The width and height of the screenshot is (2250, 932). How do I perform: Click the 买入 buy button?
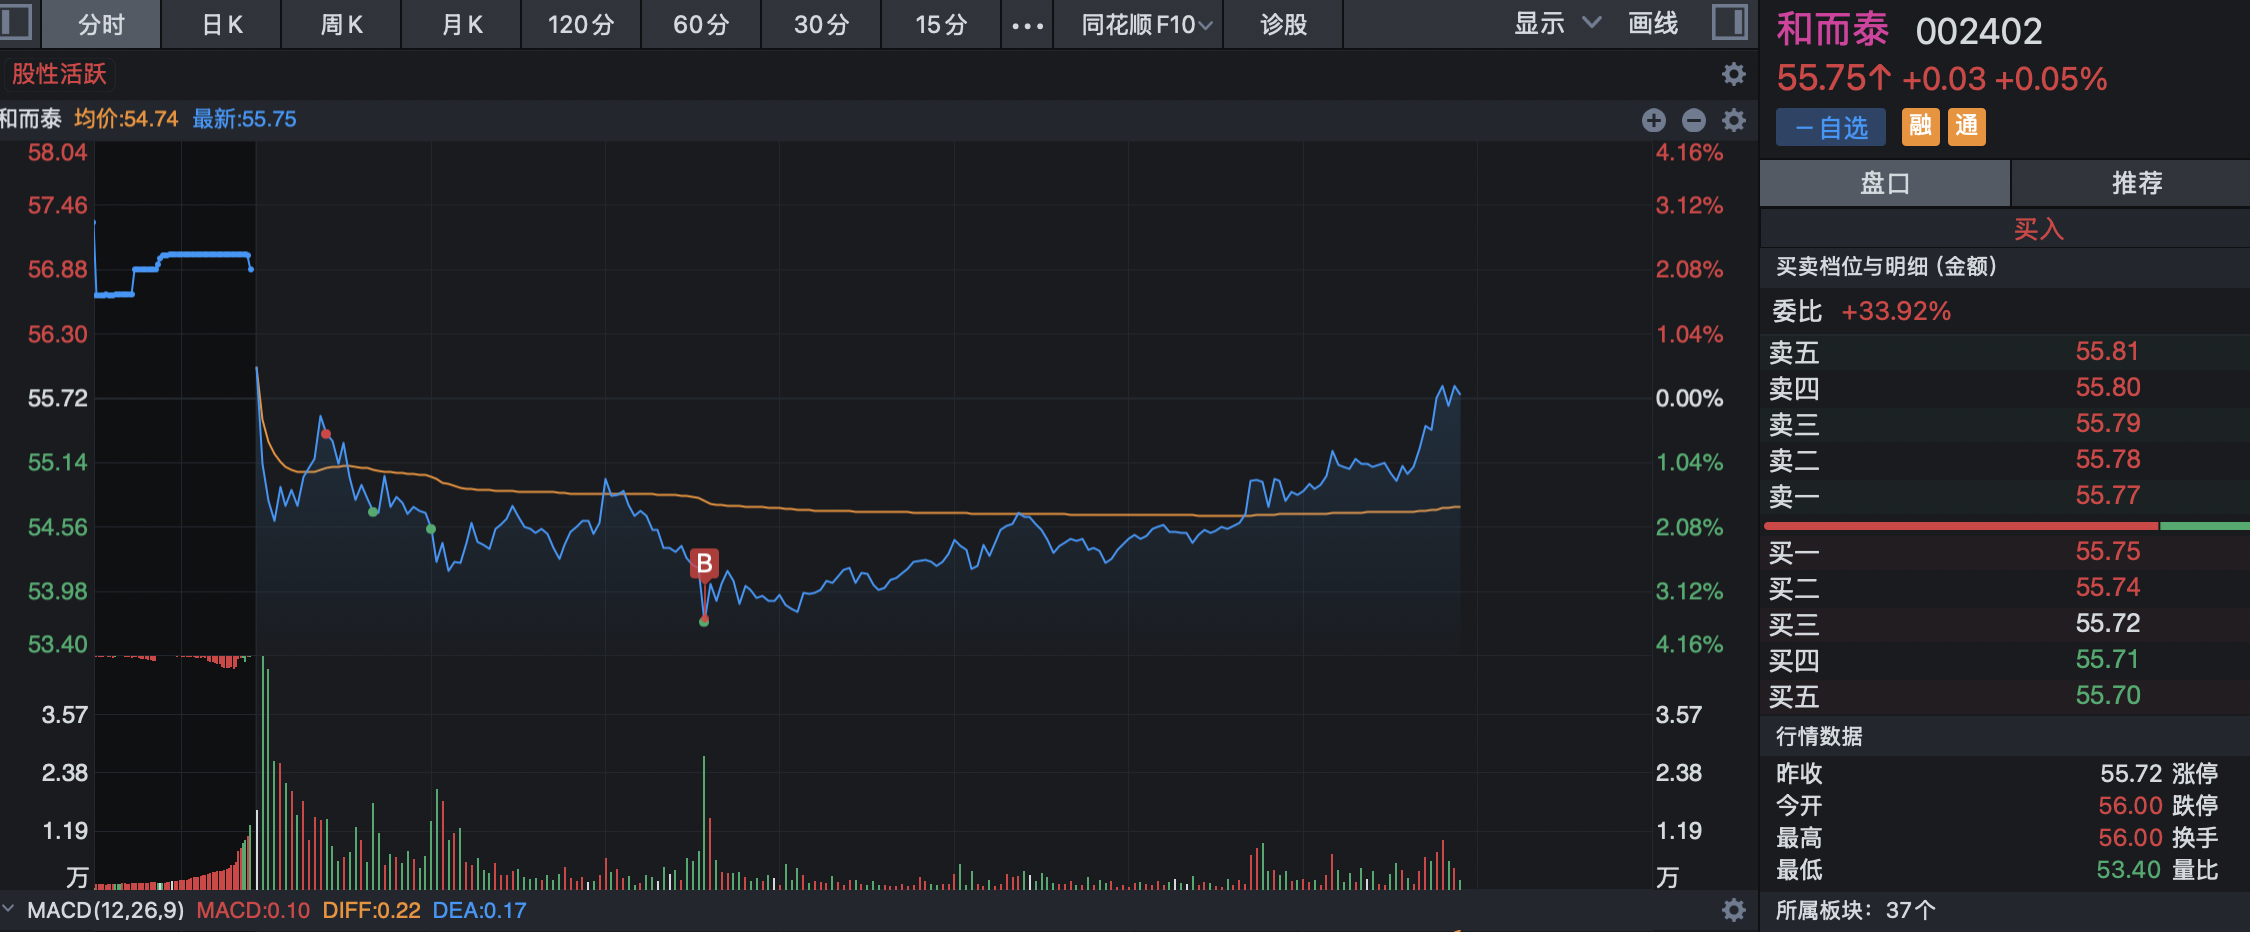(x=2038, y=229)
